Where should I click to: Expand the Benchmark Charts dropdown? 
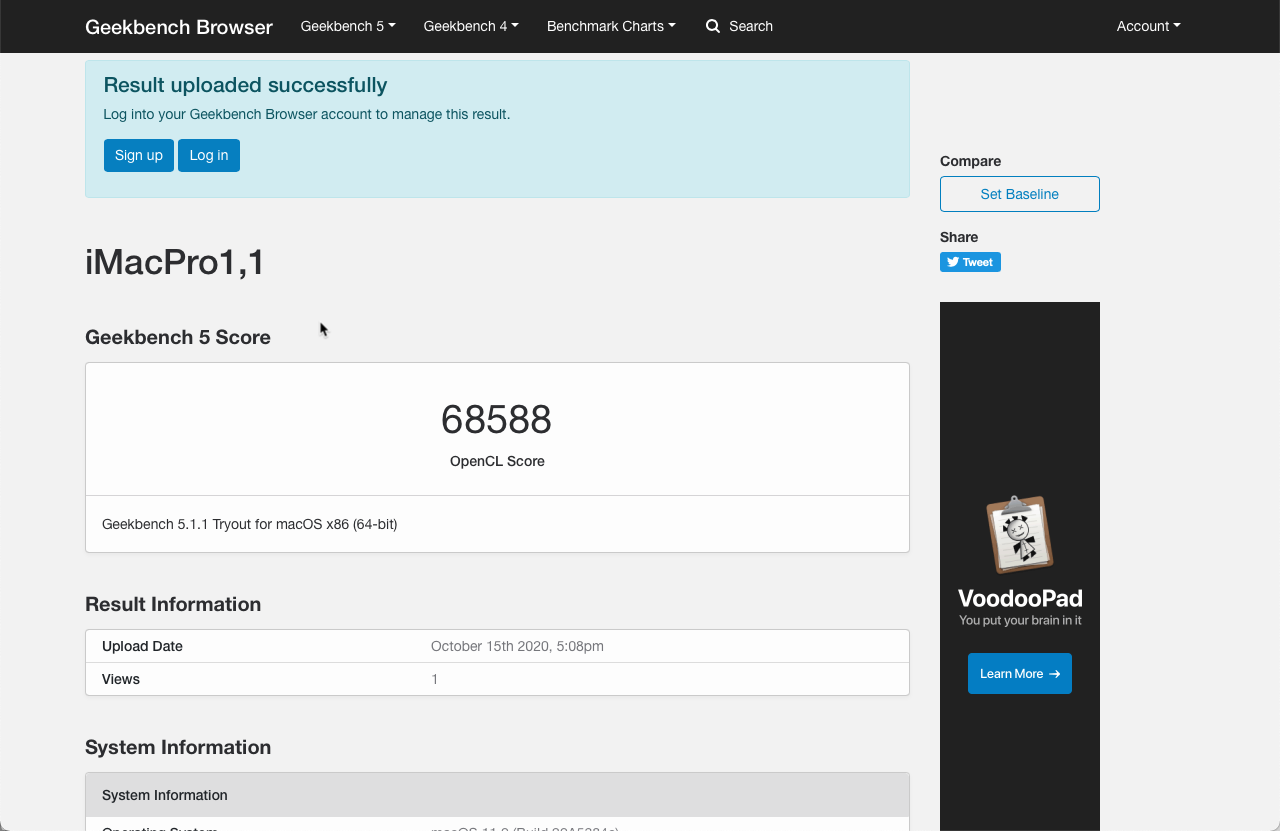pyautogui.click(x=611, y=26)
